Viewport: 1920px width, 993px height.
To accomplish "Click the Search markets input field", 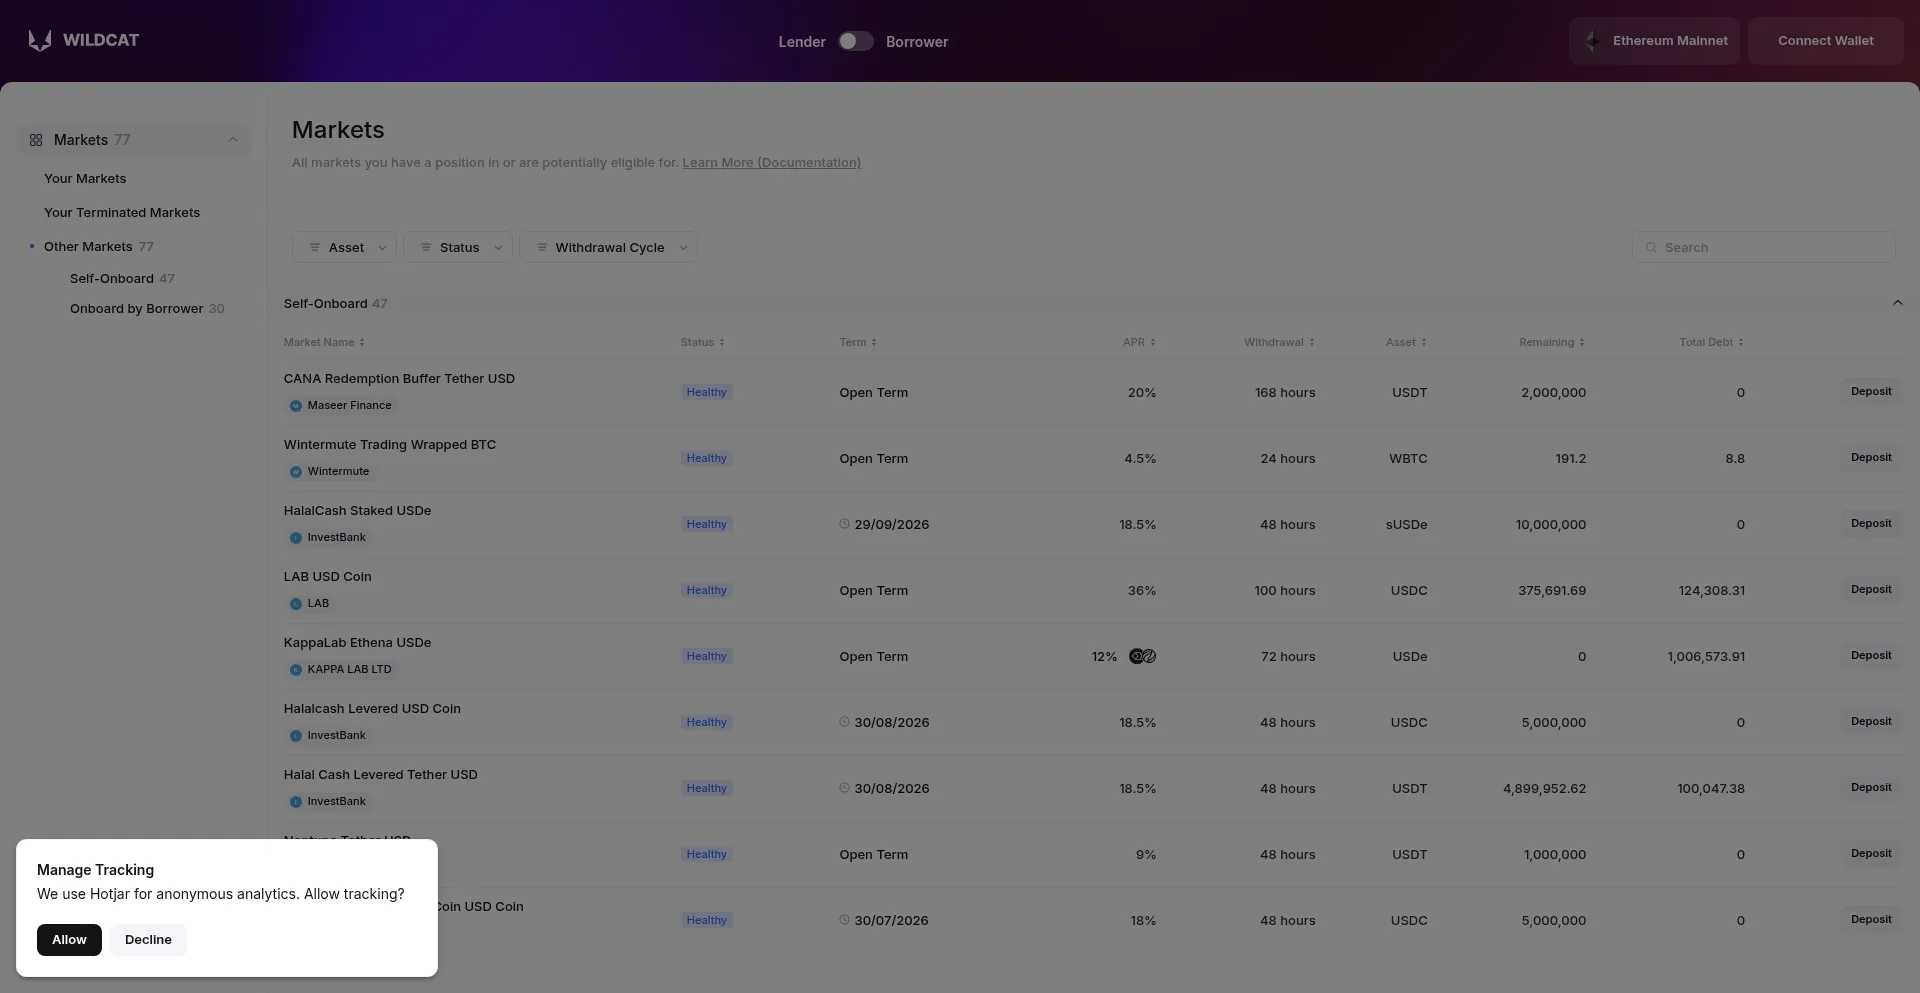I will pos(1763,248).
